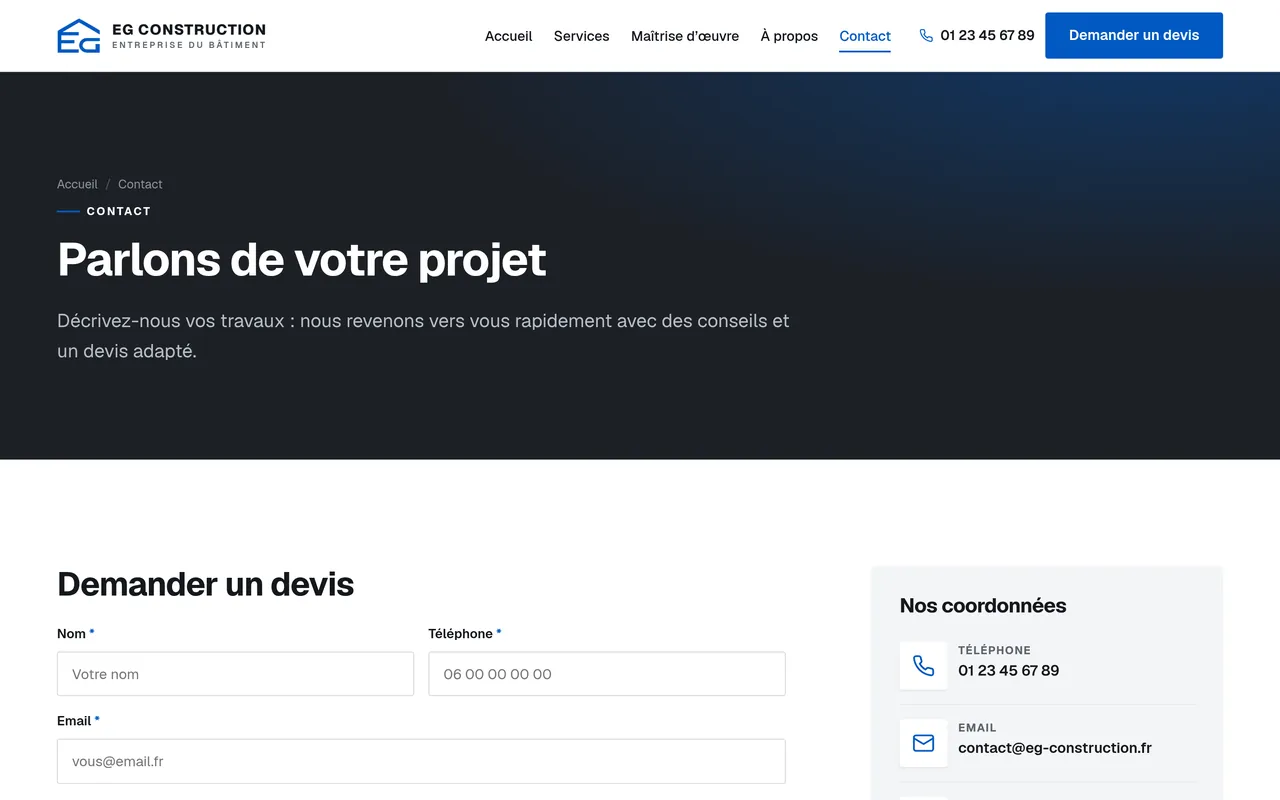Viewport: 1280px width, 800px height.
Task: Follow the Accueil breadcrumb link
Action: pos(77,184)
